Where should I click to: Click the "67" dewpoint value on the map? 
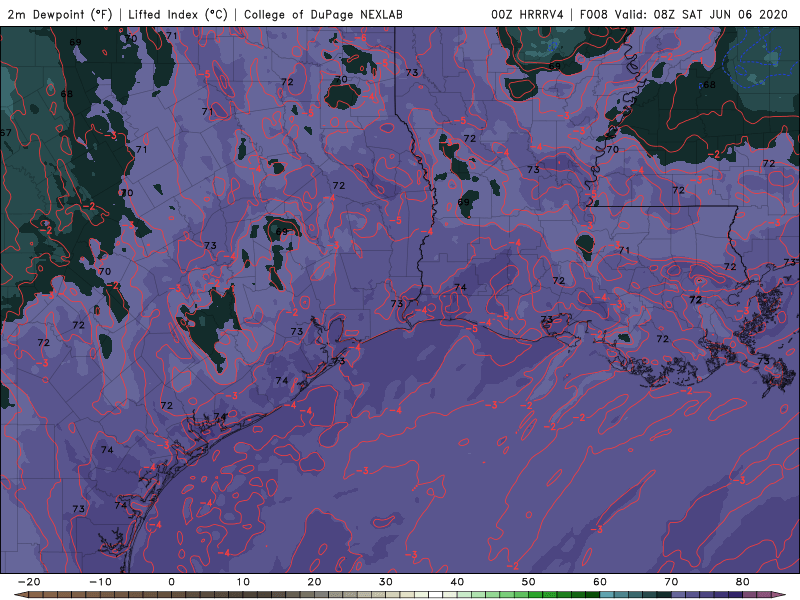point(6,133)
